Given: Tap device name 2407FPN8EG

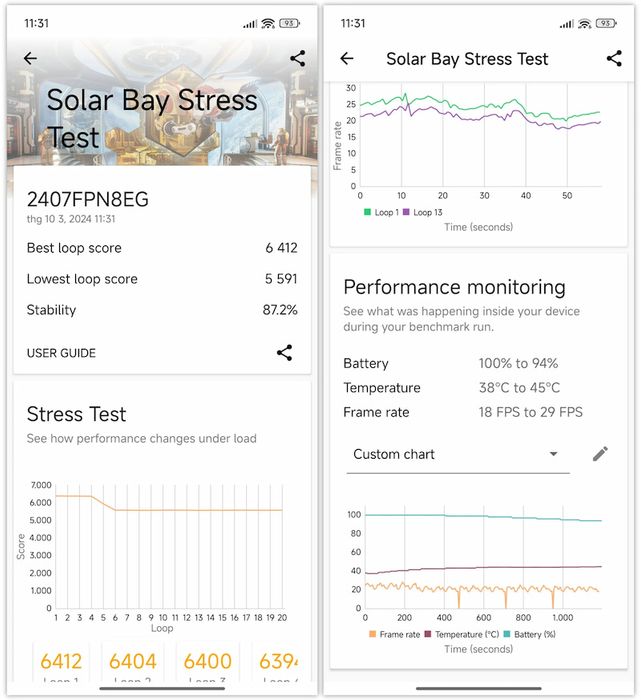Looking at the screenshot, I should click(87, 199).
